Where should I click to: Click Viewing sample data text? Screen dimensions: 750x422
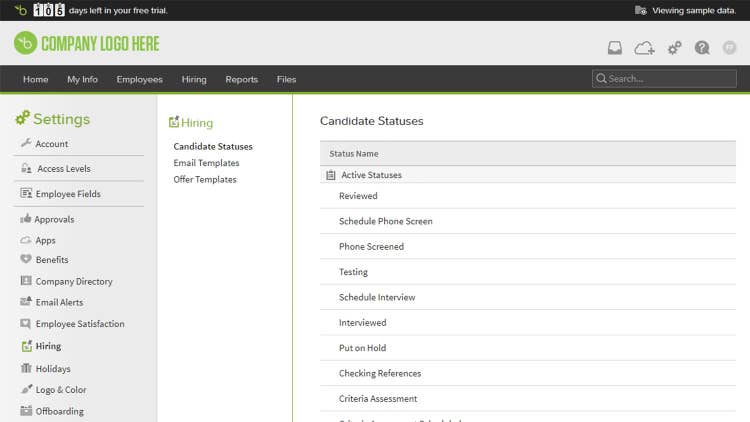click(x=694, y=11)
